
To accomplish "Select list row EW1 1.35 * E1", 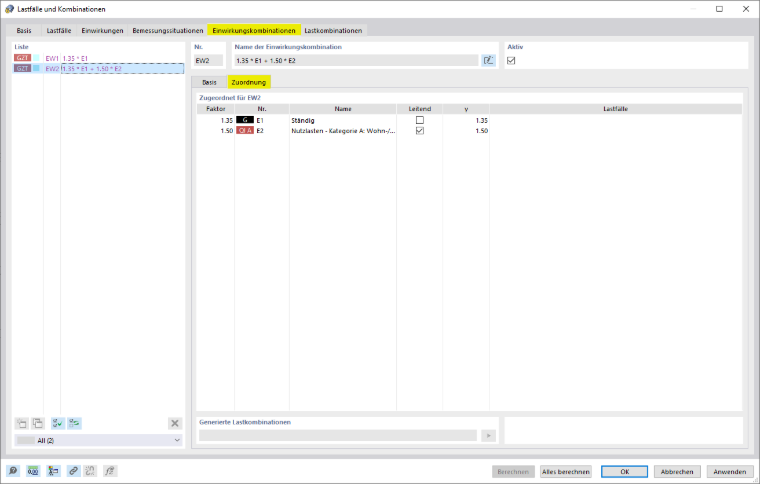I will [98, 58].
